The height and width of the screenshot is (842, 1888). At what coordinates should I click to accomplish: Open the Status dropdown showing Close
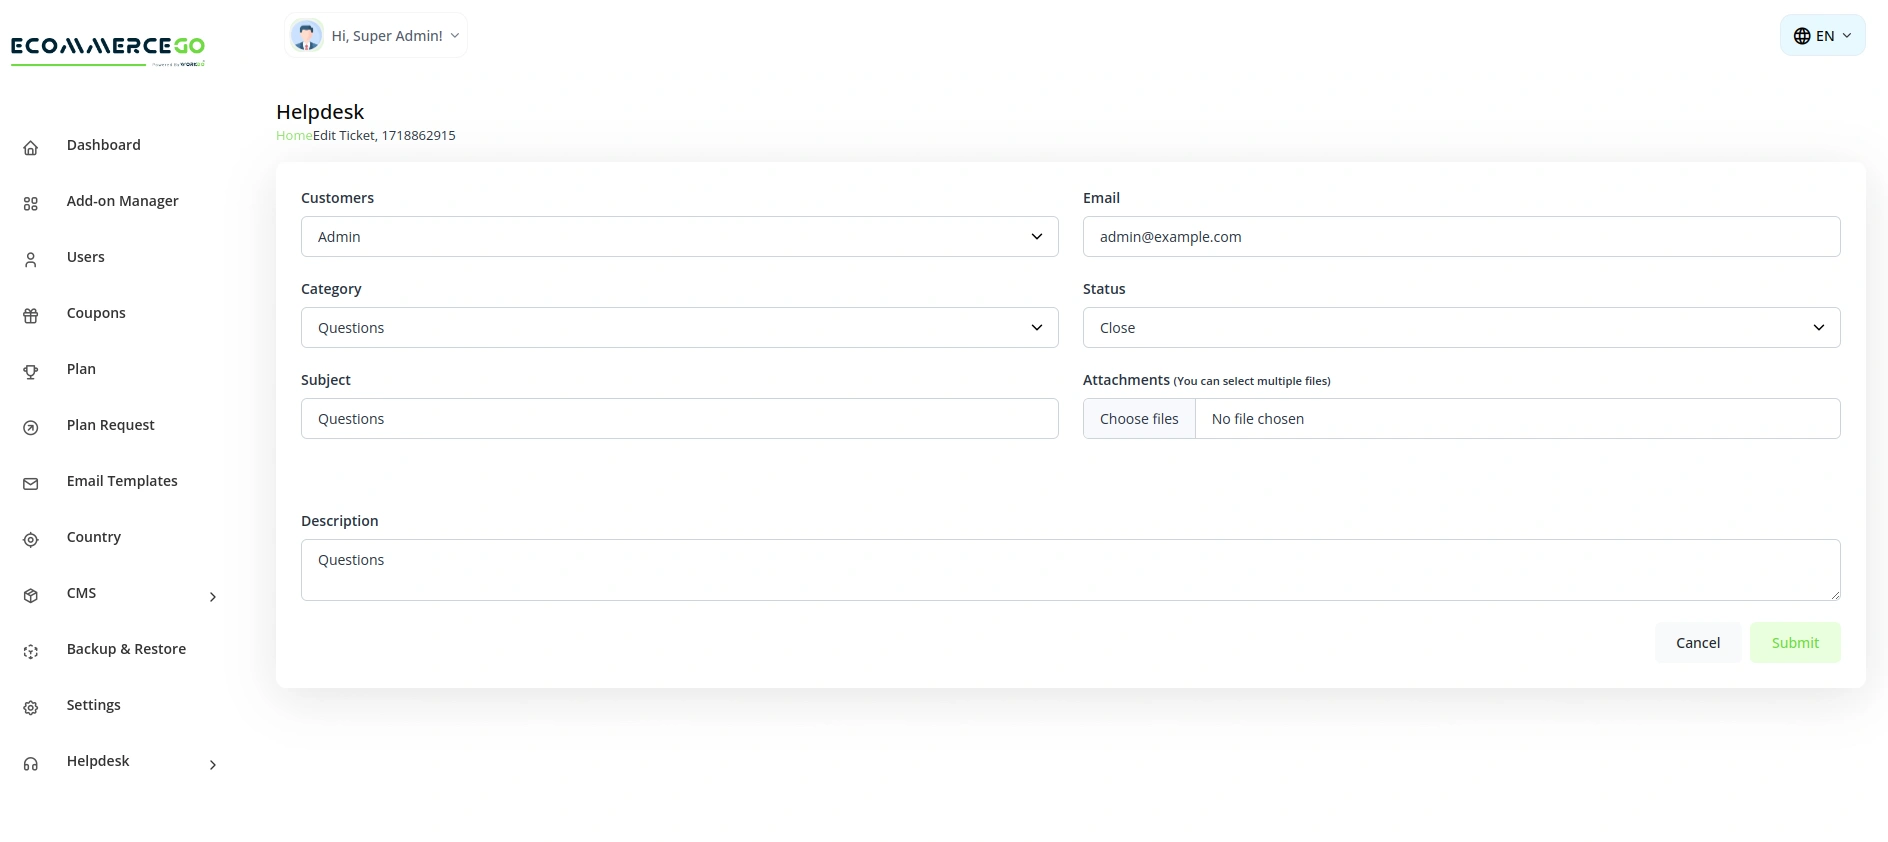point(1460,328)
